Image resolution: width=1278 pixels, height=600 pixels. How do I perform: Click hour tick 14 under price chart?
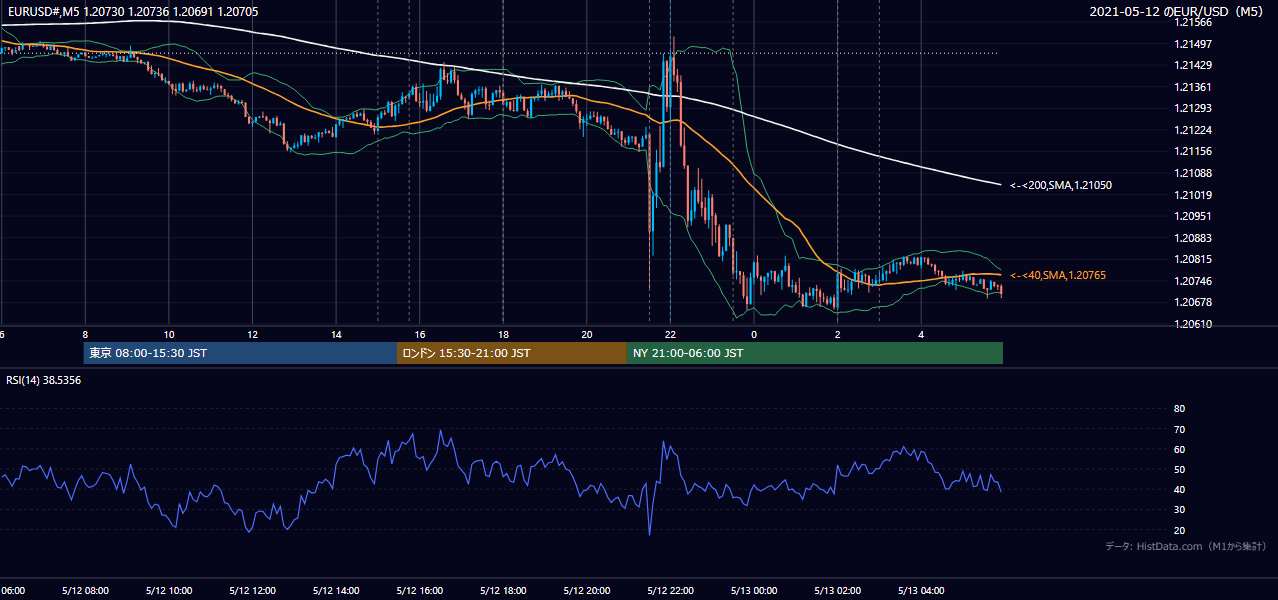[336, 334]
